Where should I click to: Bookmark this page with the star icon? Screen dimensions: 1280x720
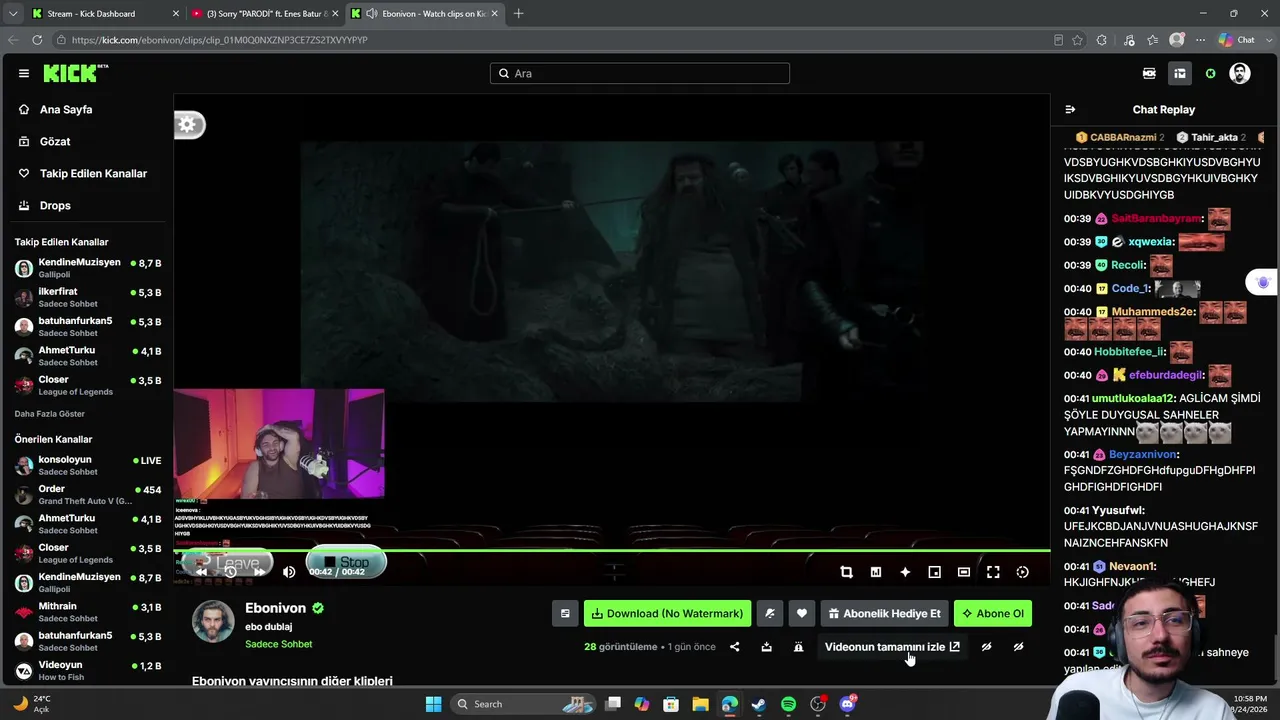pyautogui.click(x=1077, y=40)
